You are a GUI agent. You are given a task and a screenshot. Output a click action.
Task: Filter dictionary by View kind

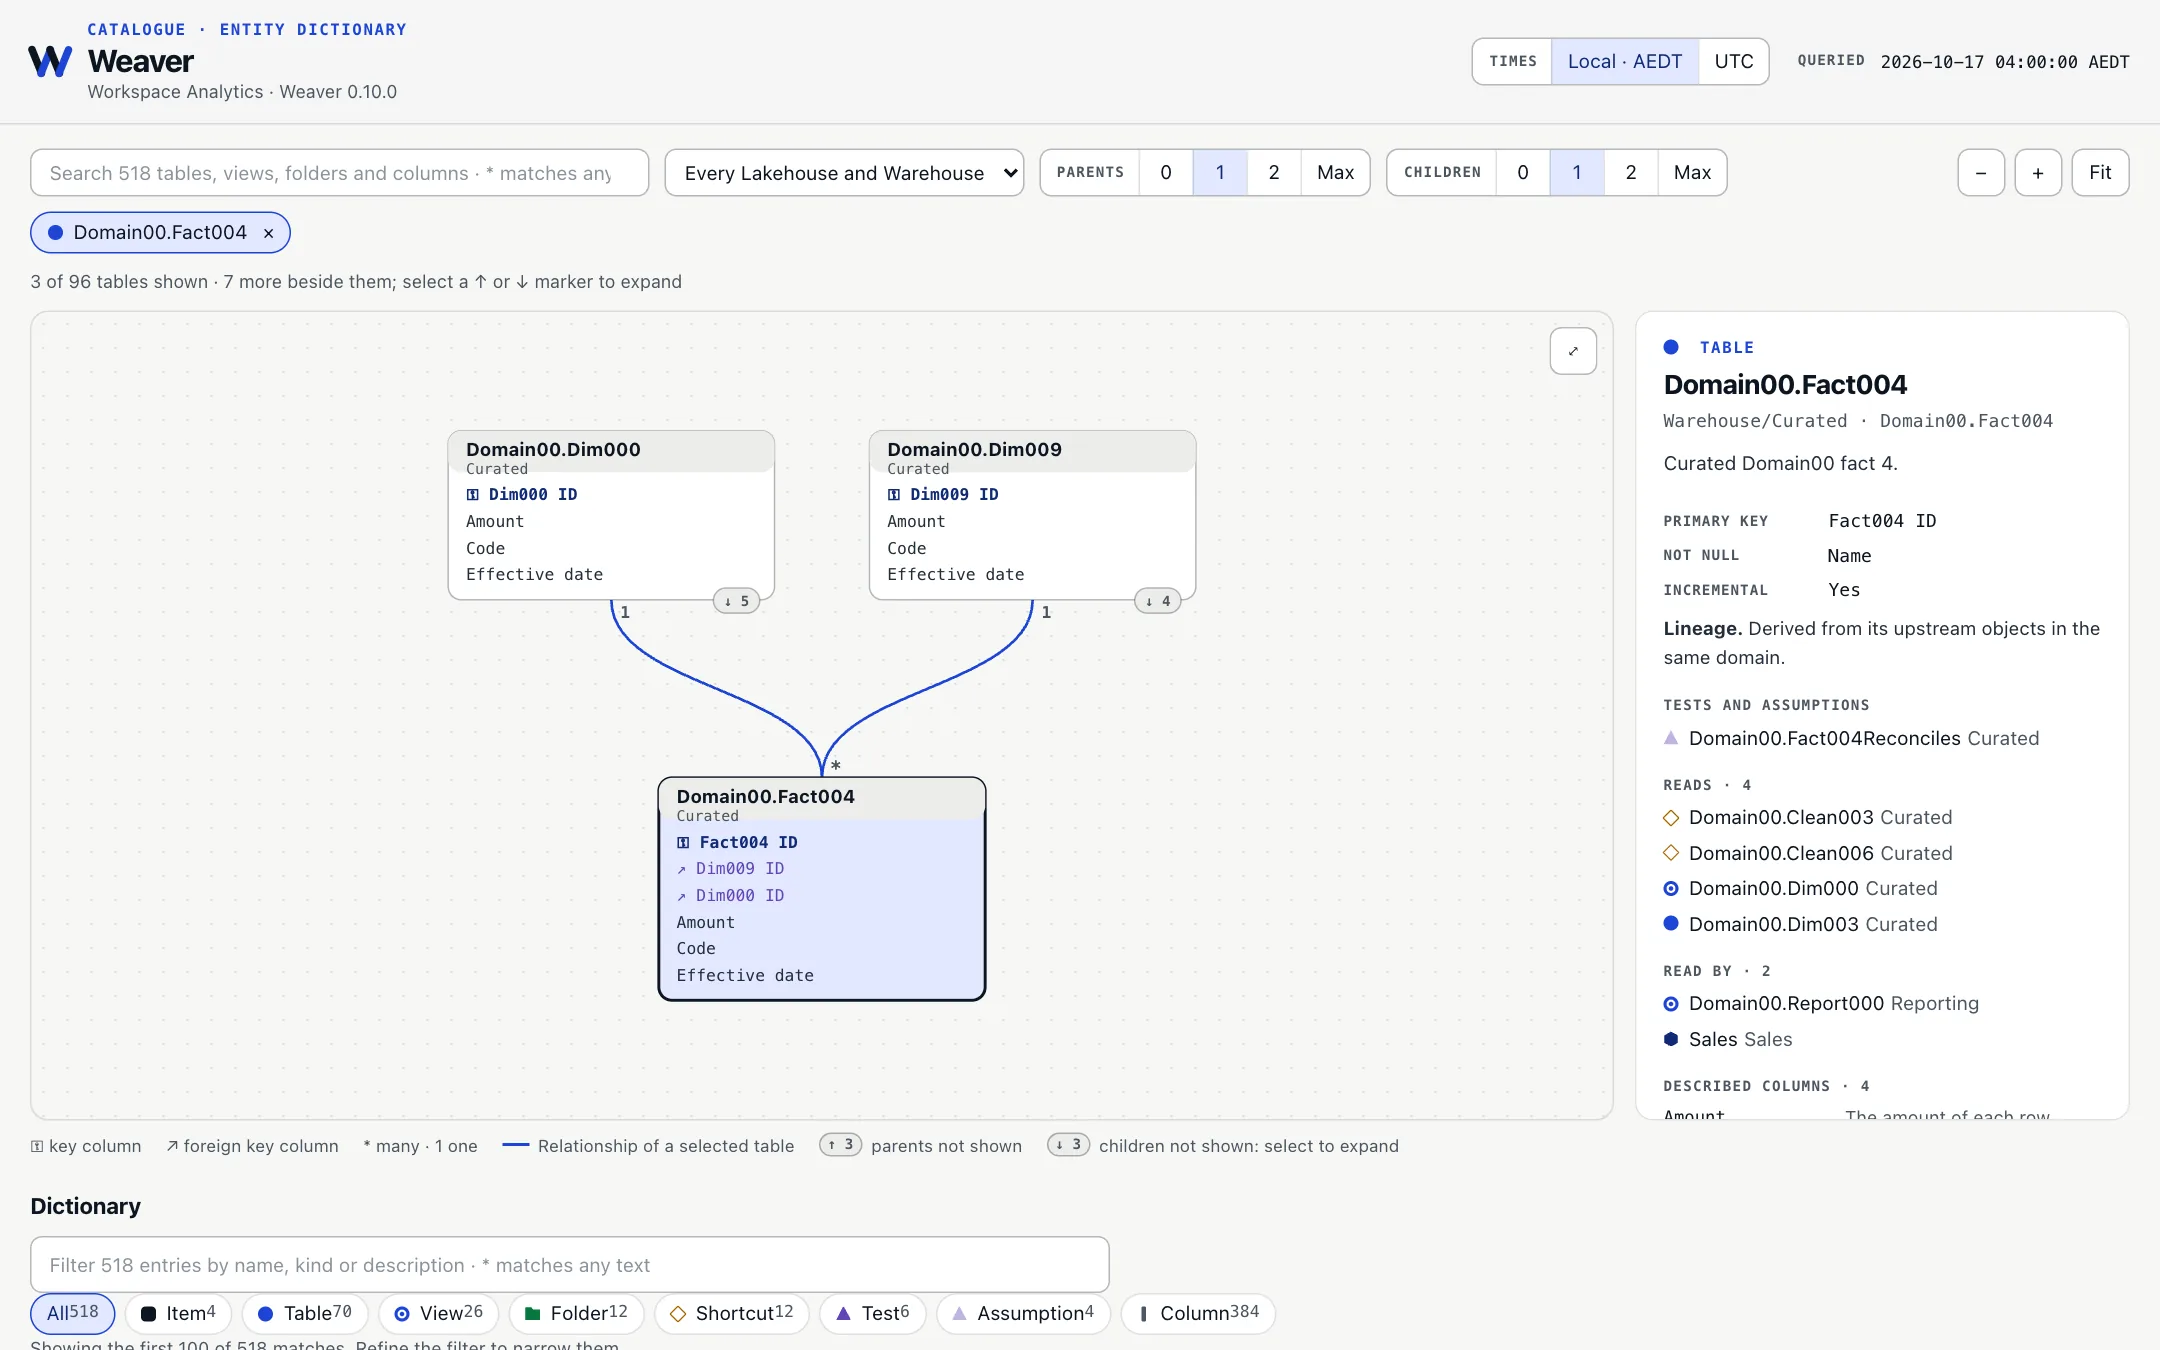pyautogui.click(x=438, y=1313)
